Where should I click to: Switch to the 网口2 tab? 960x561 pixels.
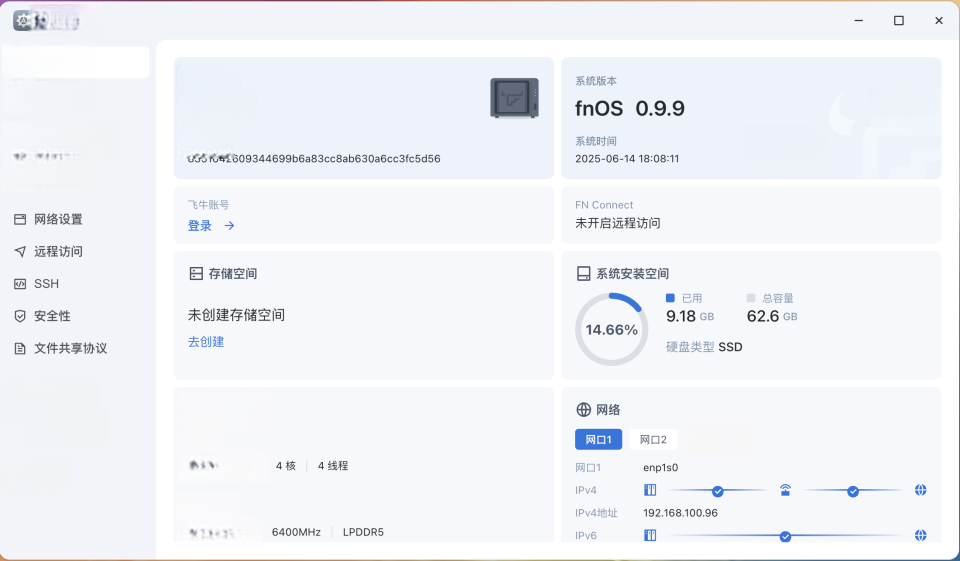[x=653, y=439]
